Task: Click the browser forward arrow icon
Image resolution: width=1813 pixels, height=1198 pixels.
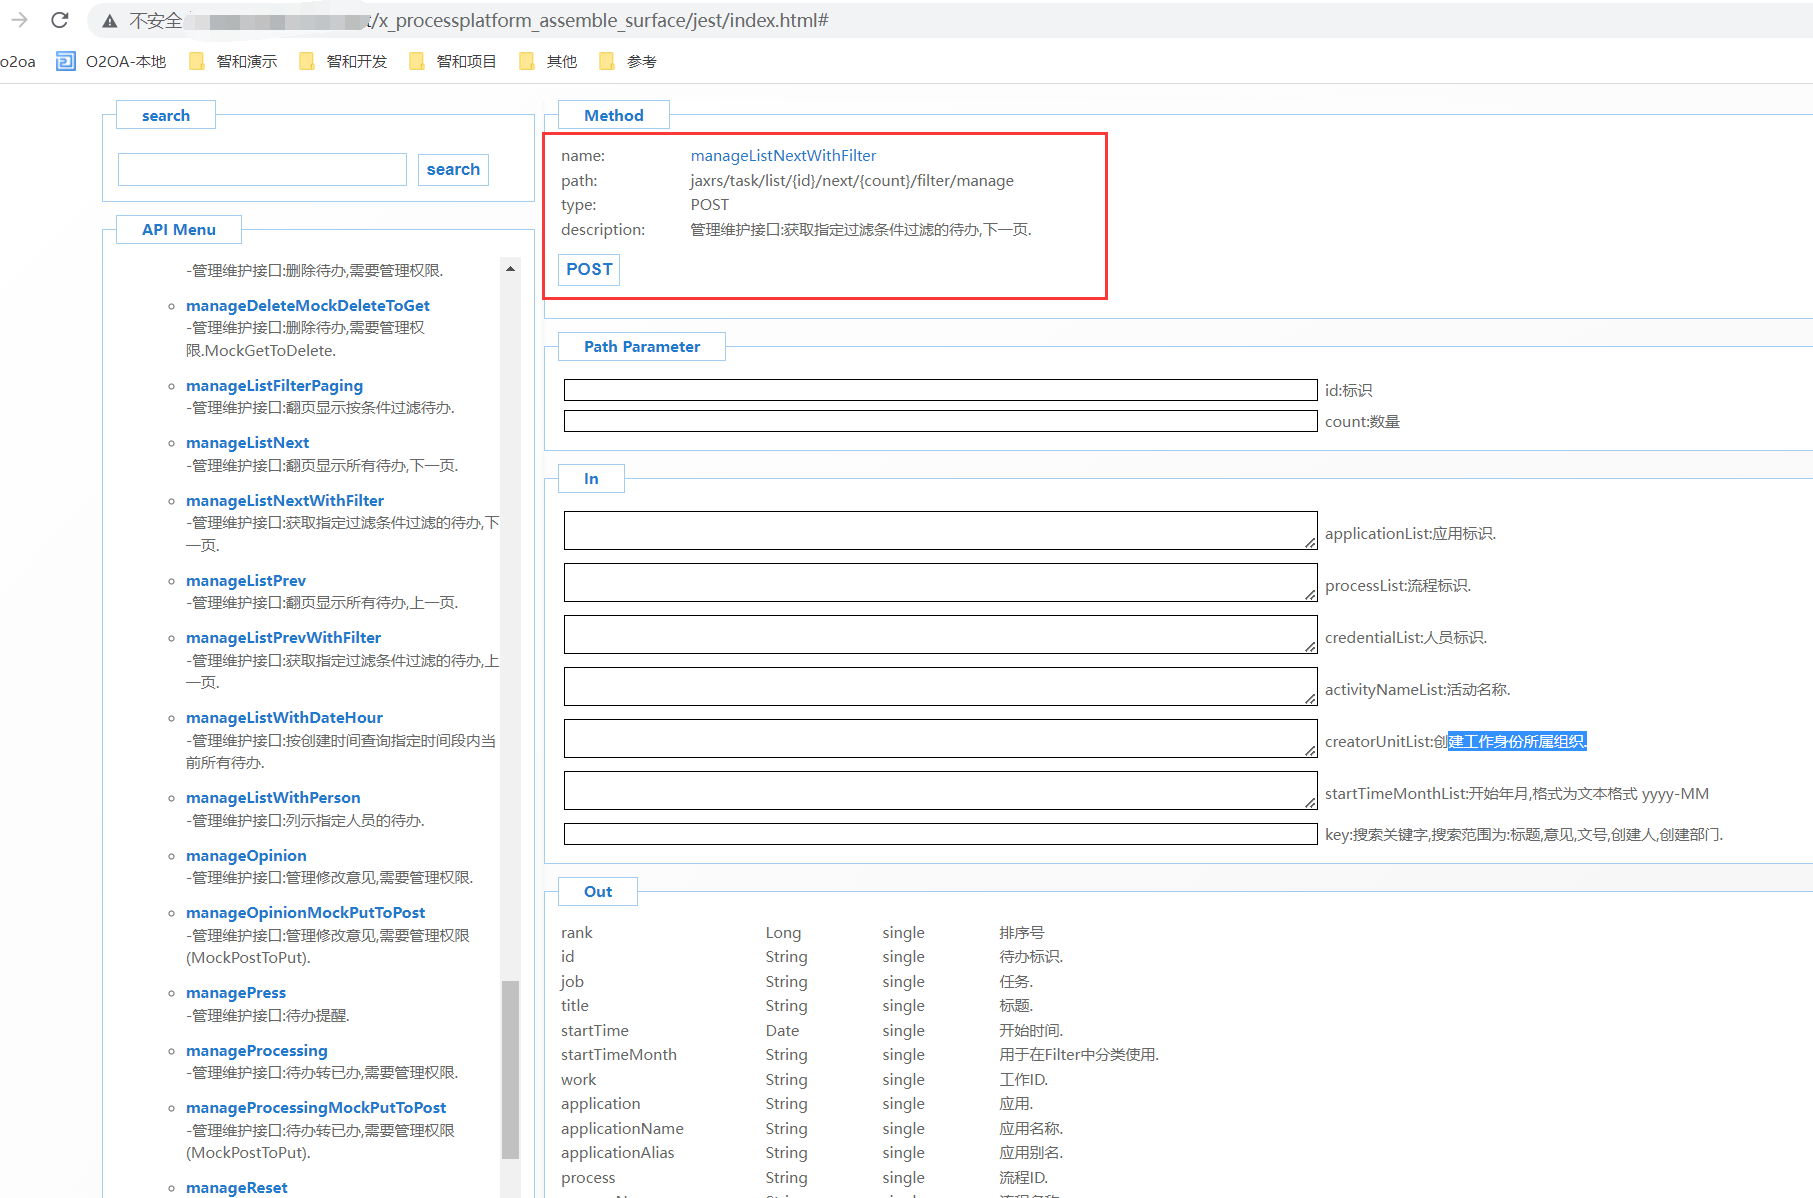Action: click(x=19, y=20)
